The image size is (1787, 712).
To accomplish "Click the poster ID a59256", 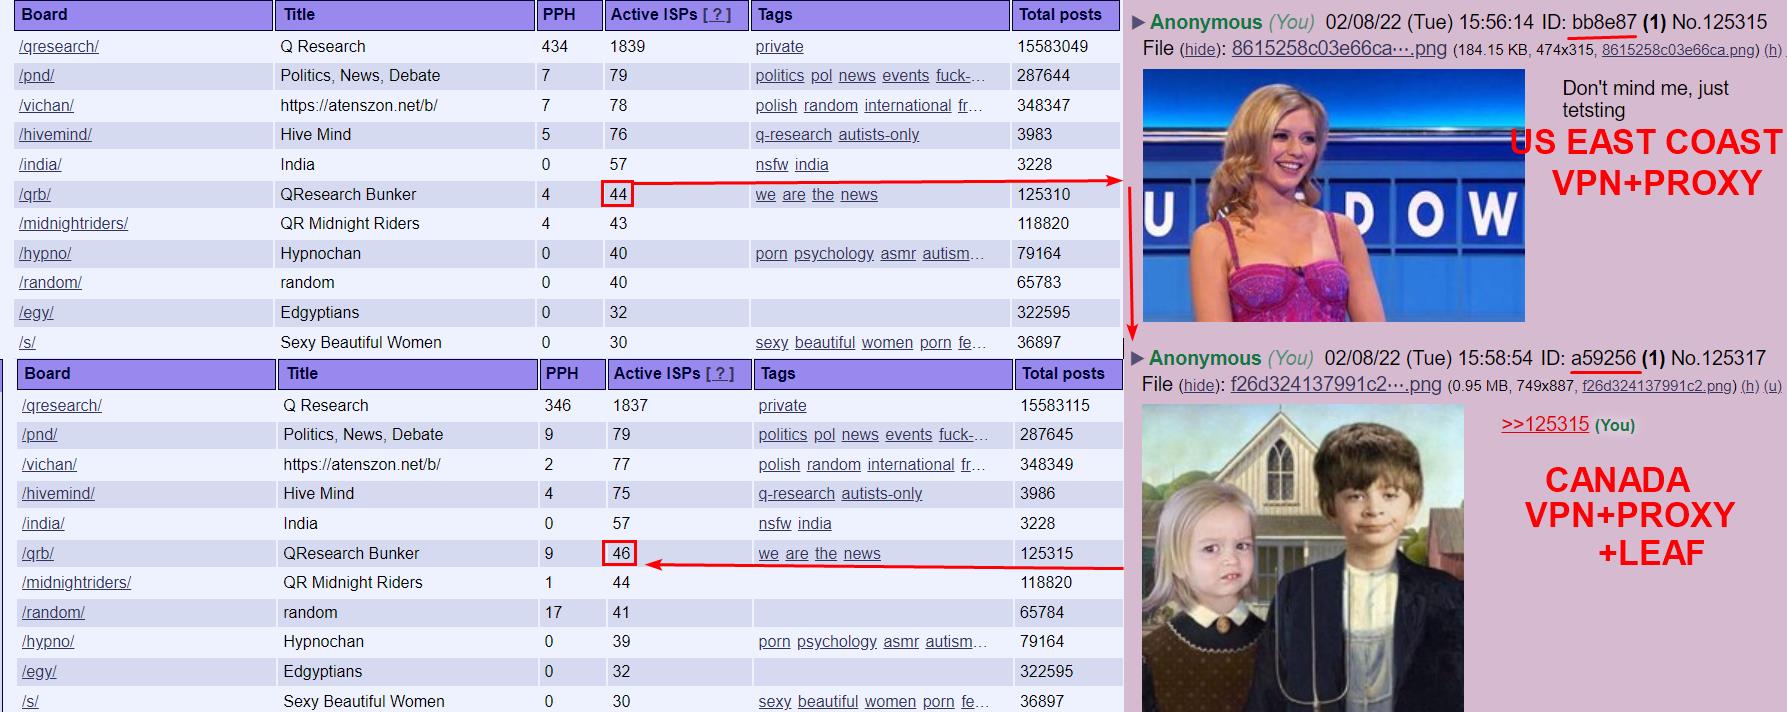I will pyautogui.click(x=1603, y=358).
